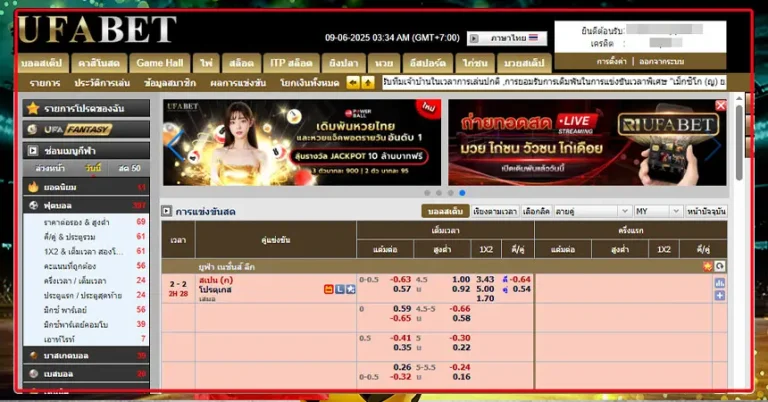Click the yellow left arrow icon in the sub-menu
Viewport: 768px width, 402px height.
click(353, 82)
